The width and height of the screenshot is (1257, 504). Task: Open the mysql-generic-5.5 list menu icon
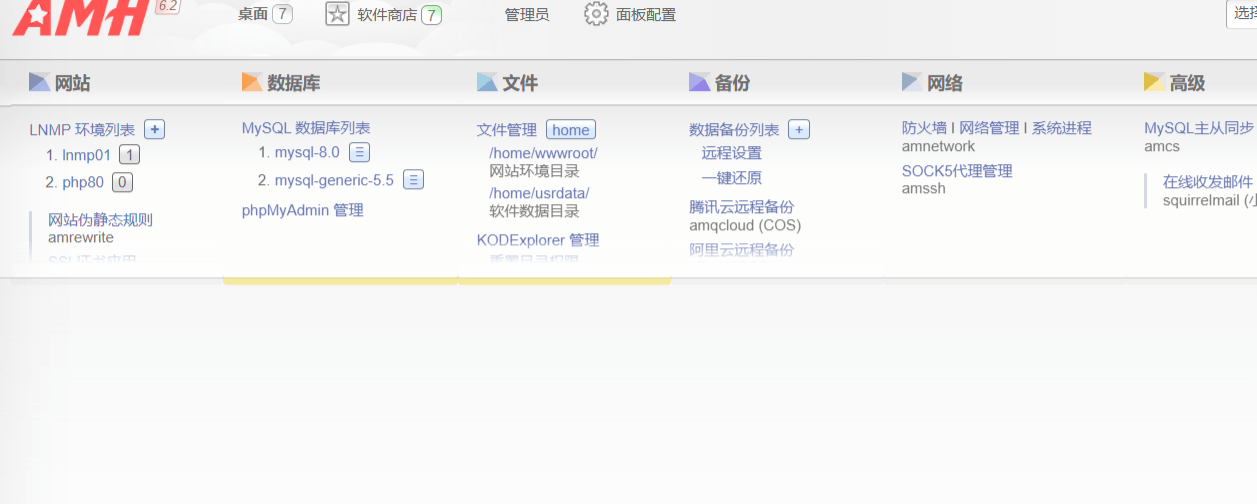(x=413, y=180)
